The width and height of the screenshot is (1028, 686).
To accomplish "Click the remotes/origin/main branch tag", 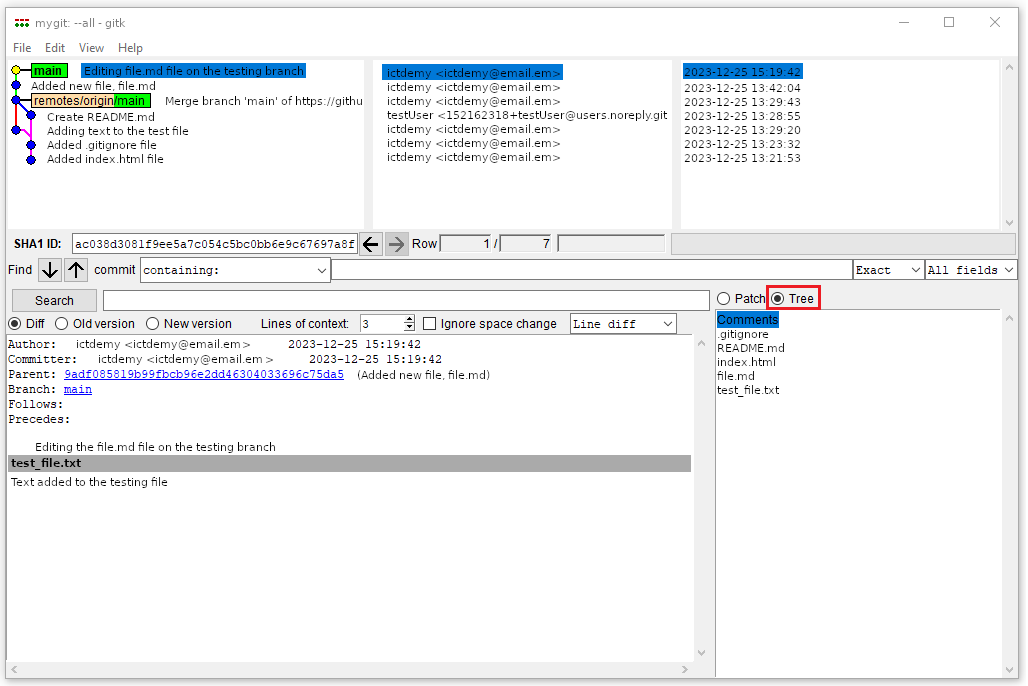I will click(x=90, y=101).
